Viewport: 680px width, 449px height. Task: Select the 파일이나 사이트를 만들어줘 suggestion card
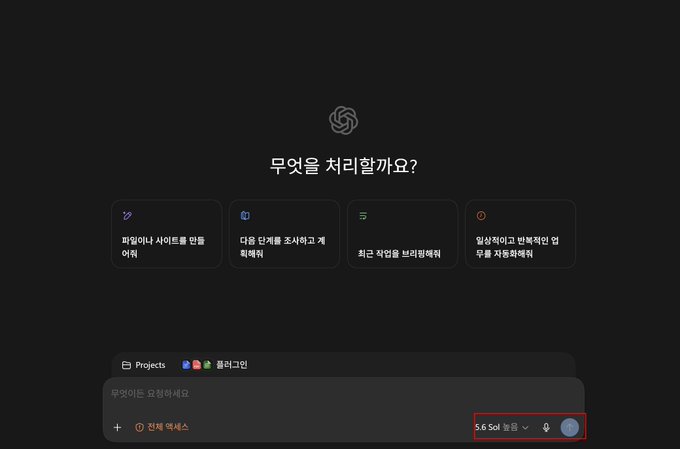pyautogui.click(x=167, y=234)
